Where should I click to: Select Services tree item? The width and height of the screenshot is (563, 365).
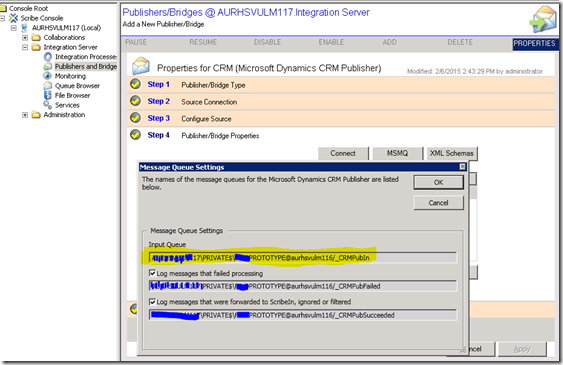pyautogui.click(x=67, y=105)
